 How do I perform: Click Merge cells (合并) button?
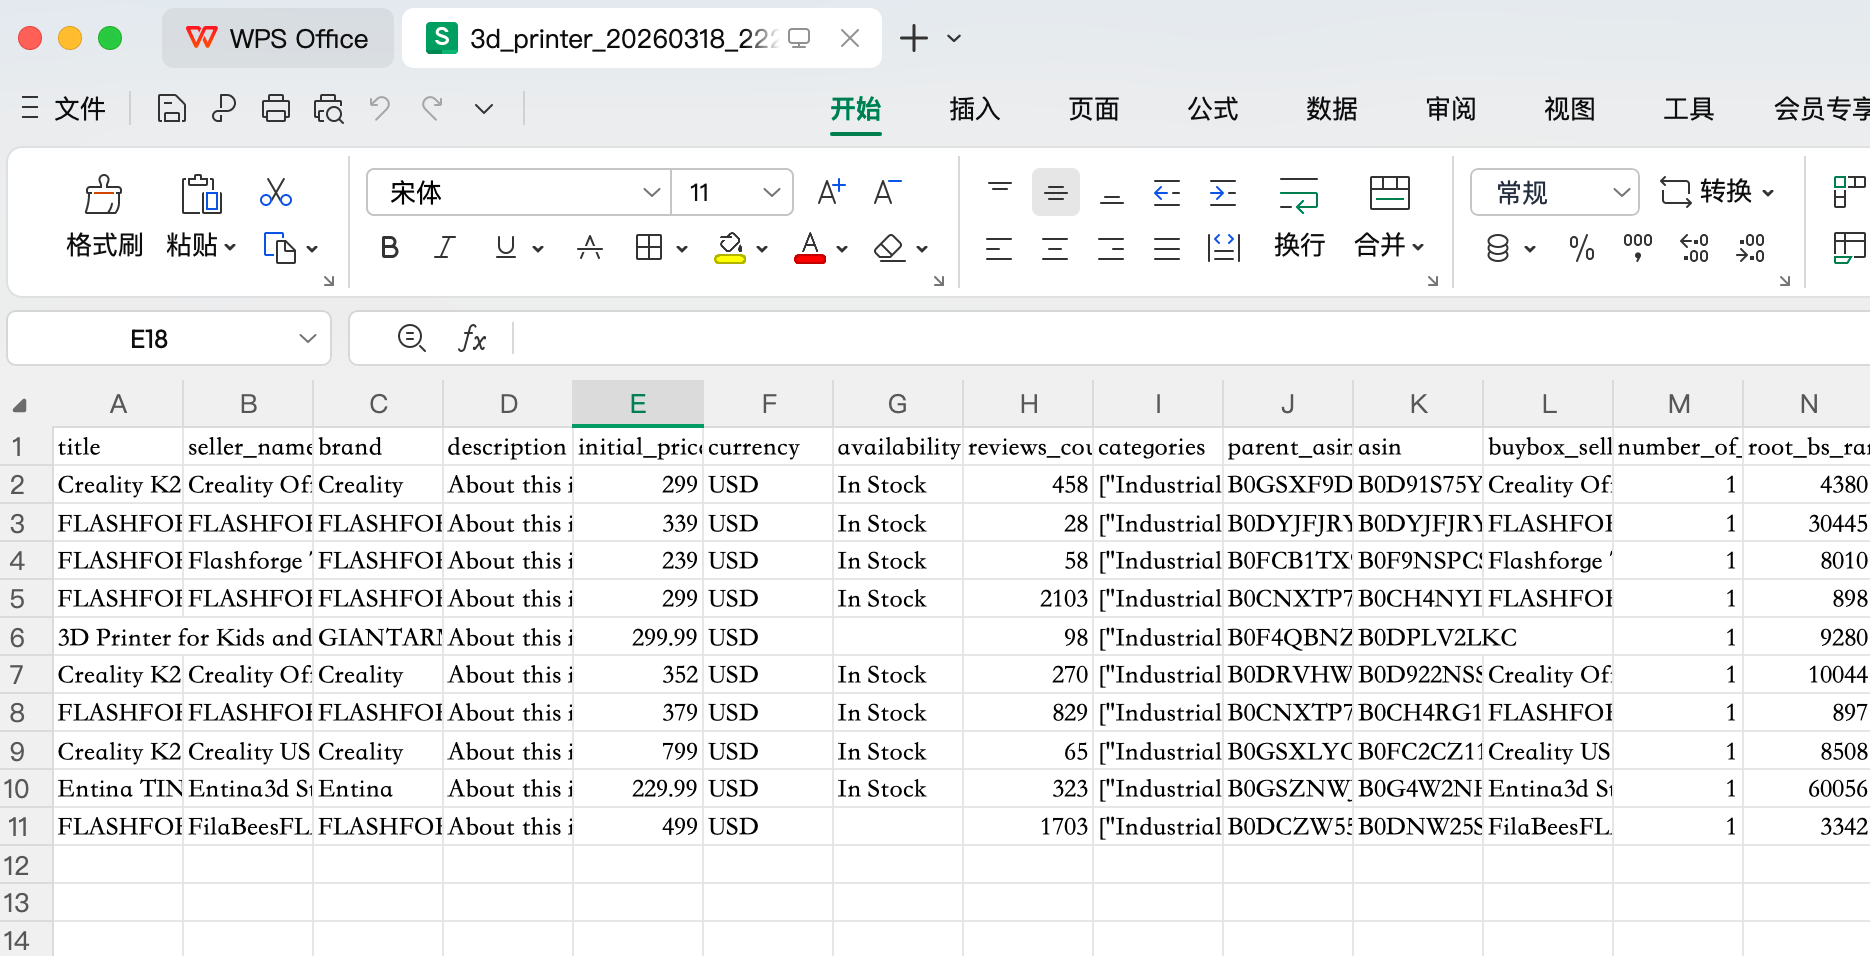coord(1389,216)
